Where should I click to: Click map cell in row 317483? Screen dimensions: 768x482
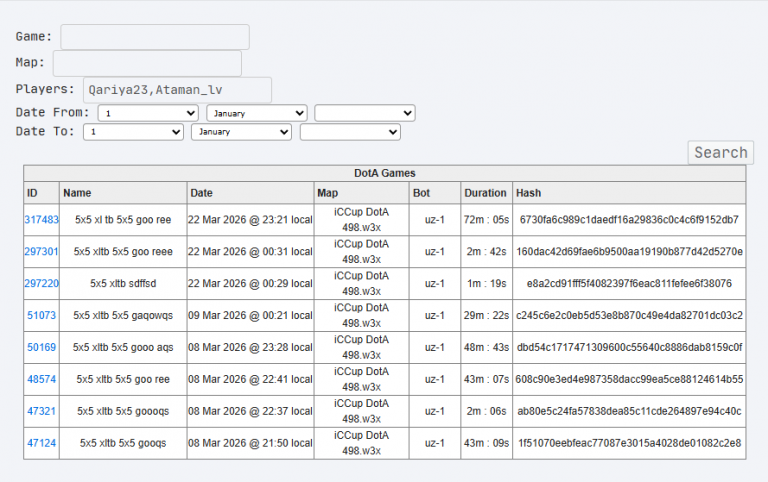(x=361, y=219)
